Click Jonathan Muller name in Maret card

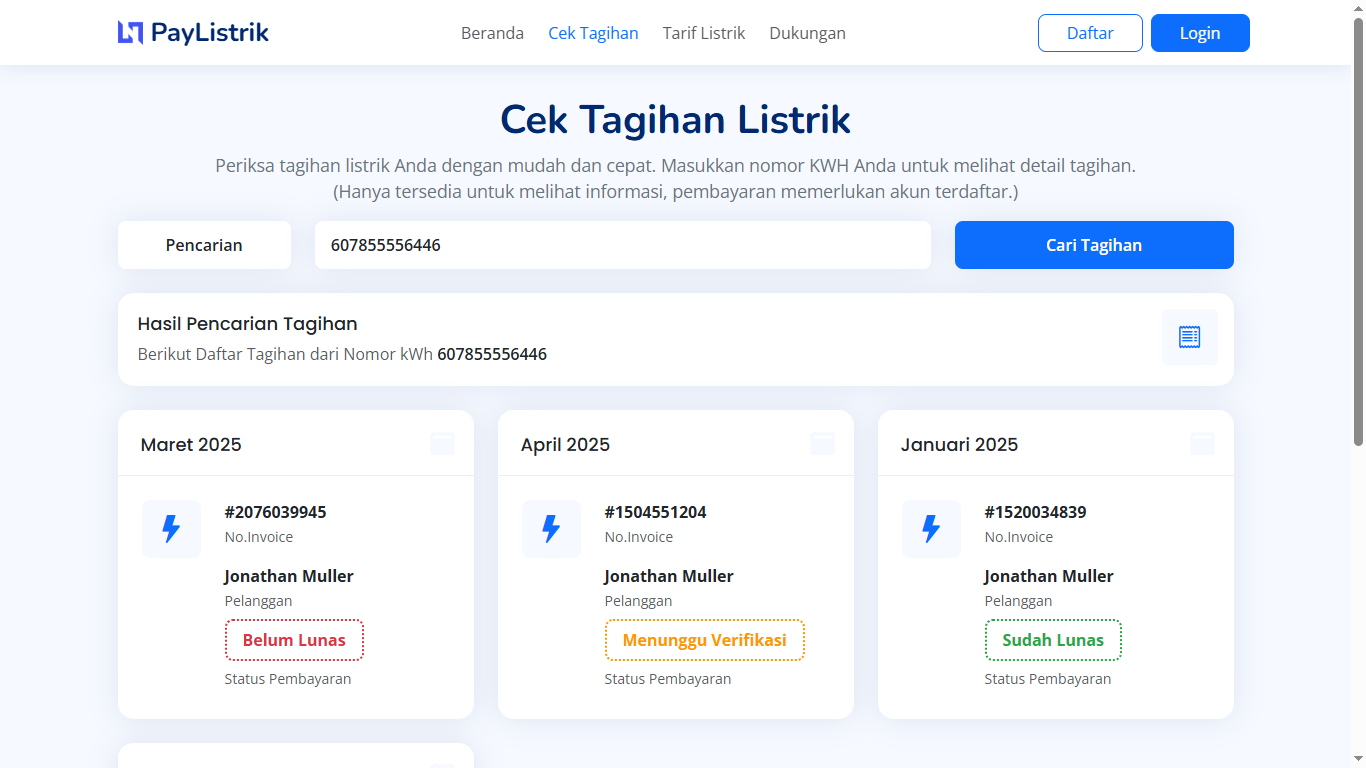289,576
